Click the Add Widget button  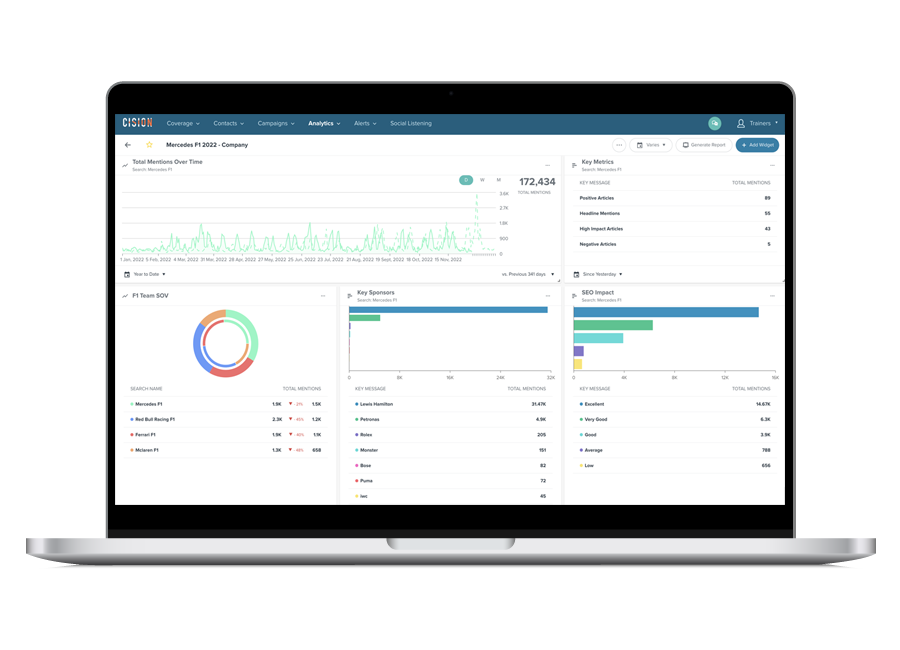coord(757,145)
